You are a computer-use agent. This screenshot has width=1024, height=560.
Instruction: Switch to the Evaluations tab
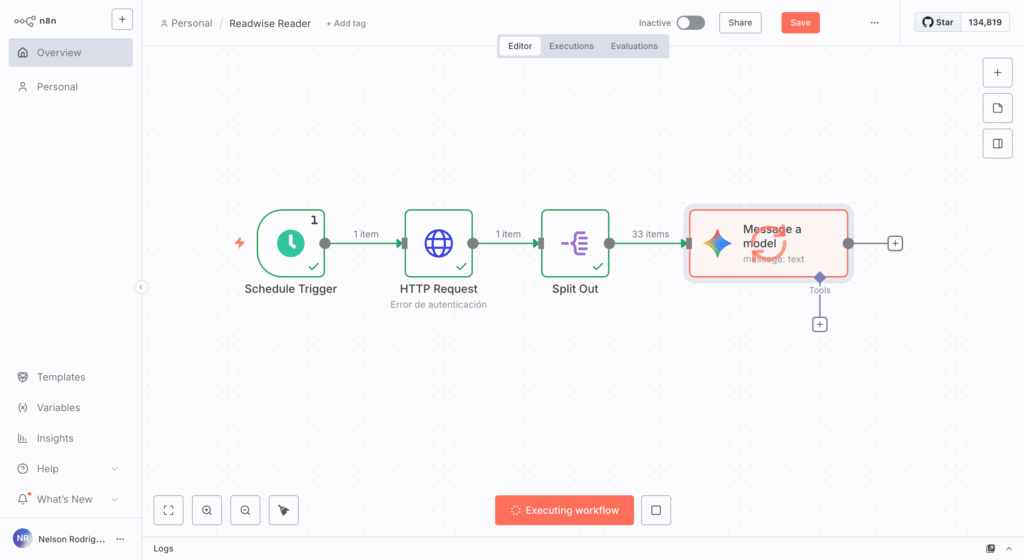[634, 46]
